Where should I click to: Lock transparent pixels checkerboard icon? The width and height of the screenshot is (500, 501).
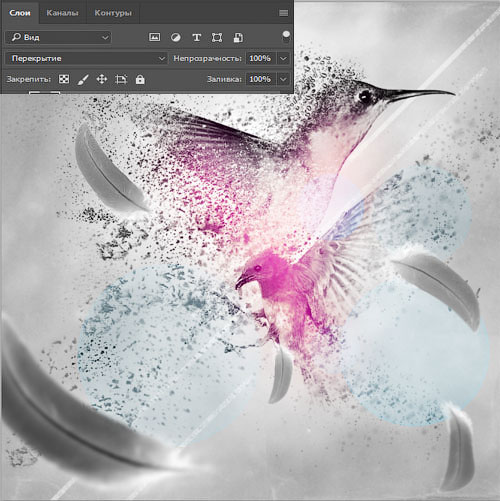tap(64, 79)
